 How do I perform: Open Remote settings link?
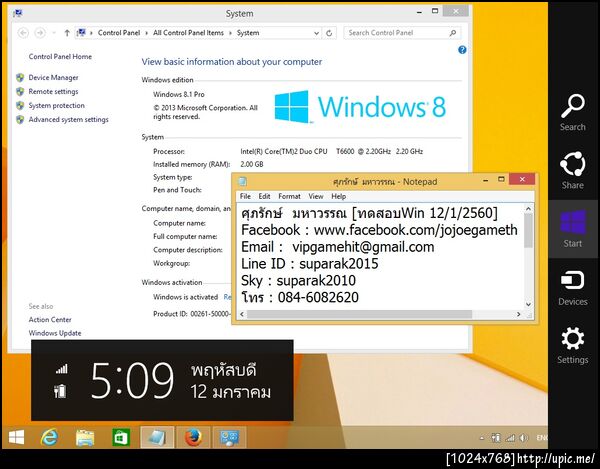tap(53, 91)
